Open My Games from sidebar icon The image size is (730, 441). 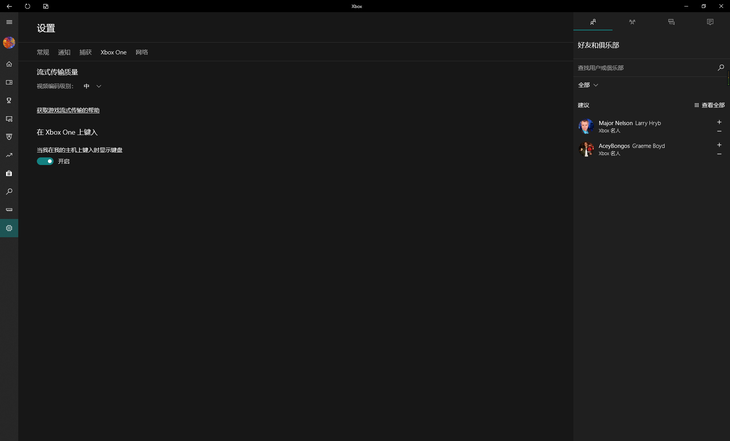coord(9,82)
